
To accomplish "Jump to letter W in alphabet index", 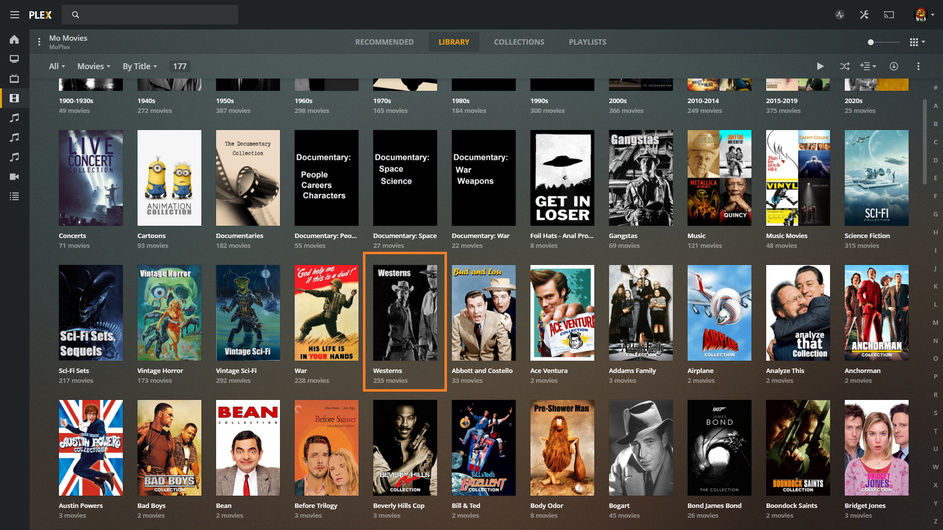I will (935, 467).
